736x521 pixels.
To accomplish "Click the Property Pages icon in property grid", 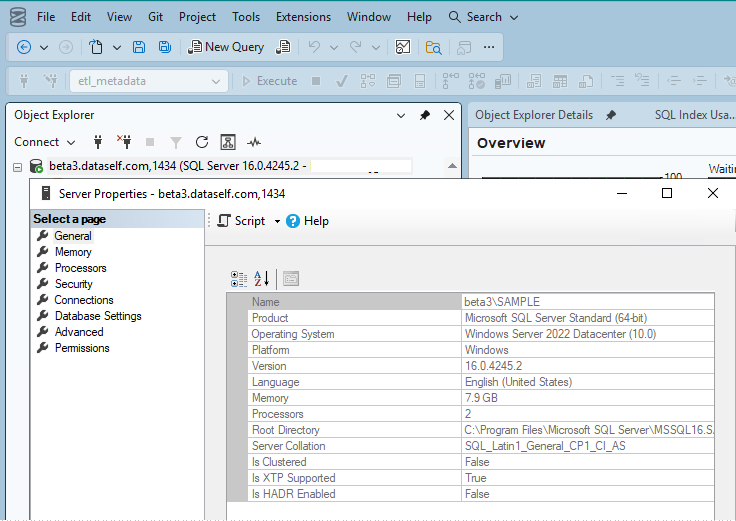I will (291, 279).
